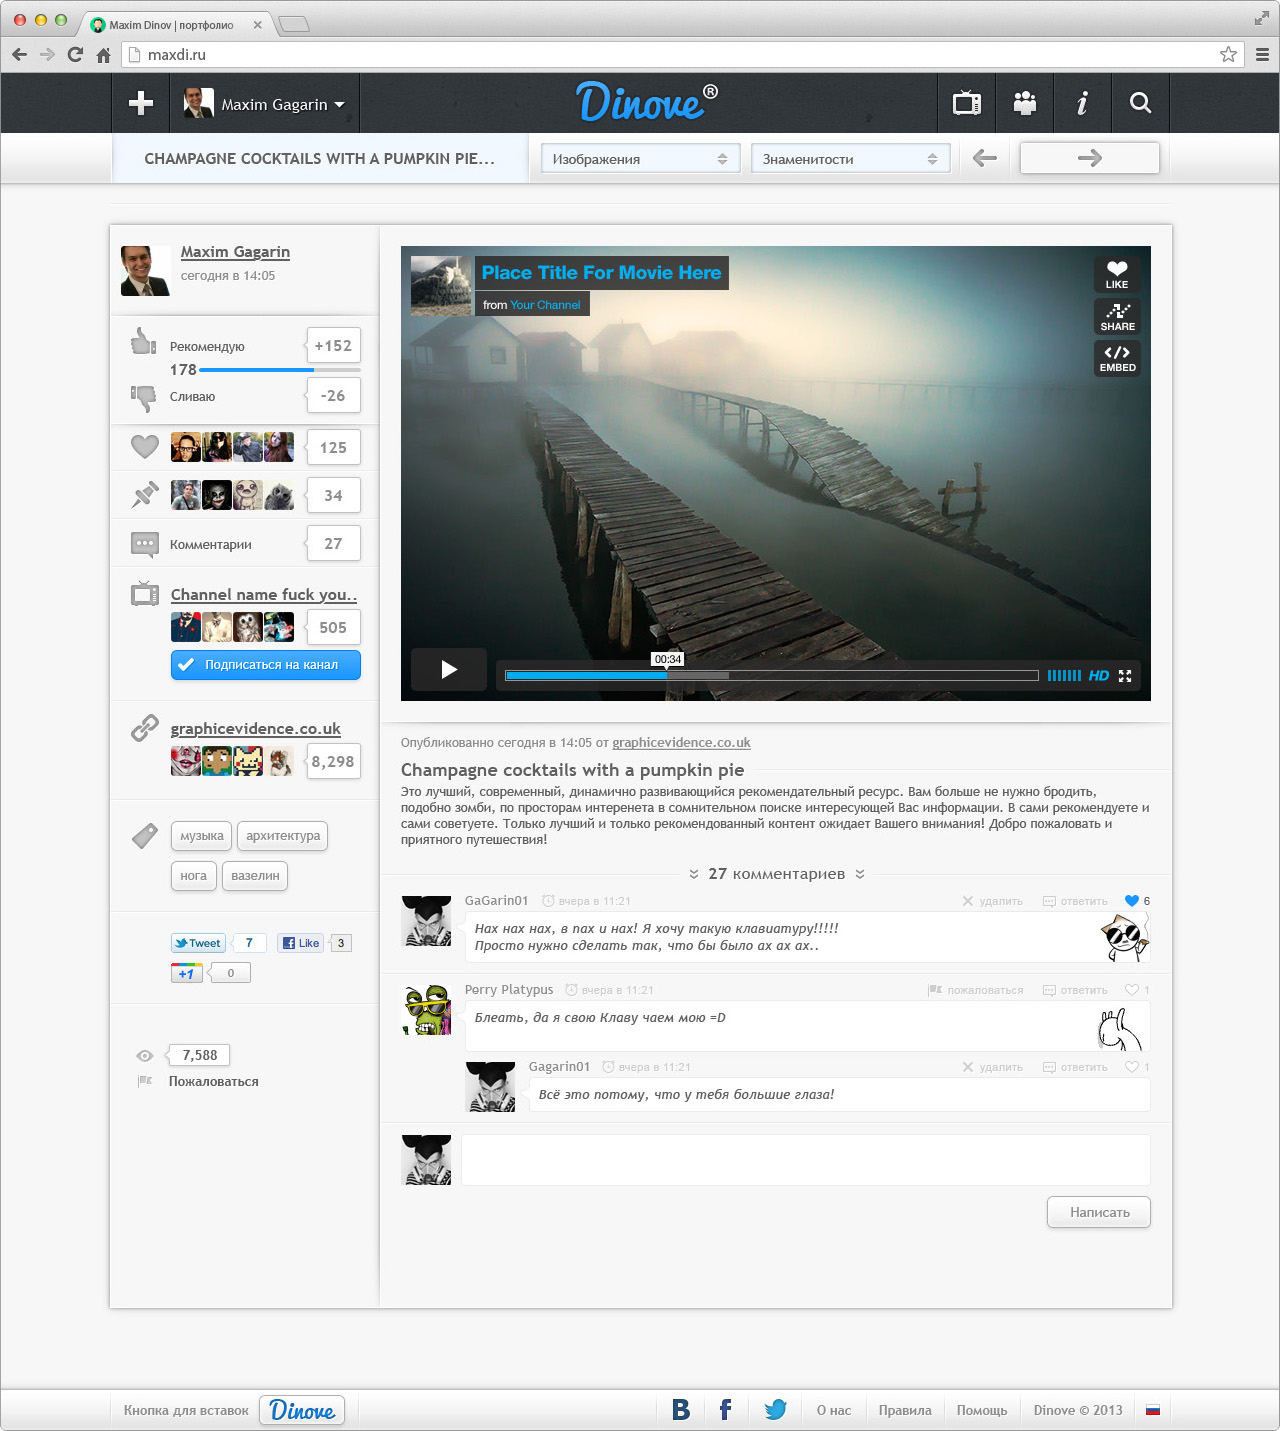Bookmark page with the star icon
The image size is (1280, 1431).
[x=1228, y=55]
